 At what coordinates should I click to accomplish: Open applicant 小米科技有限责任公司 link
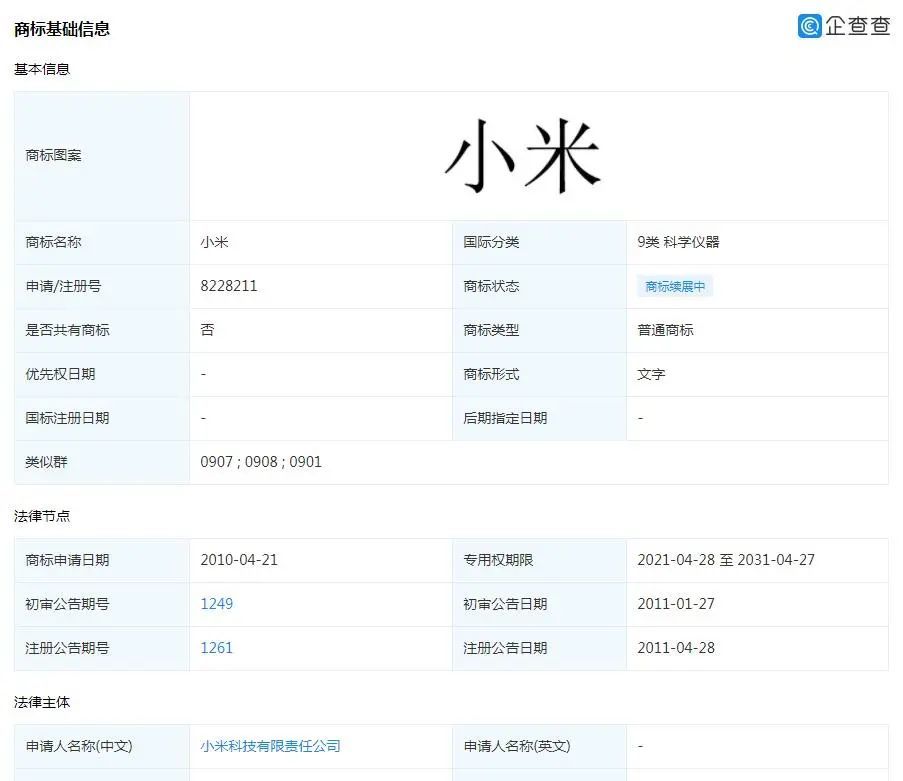(270, 746)
